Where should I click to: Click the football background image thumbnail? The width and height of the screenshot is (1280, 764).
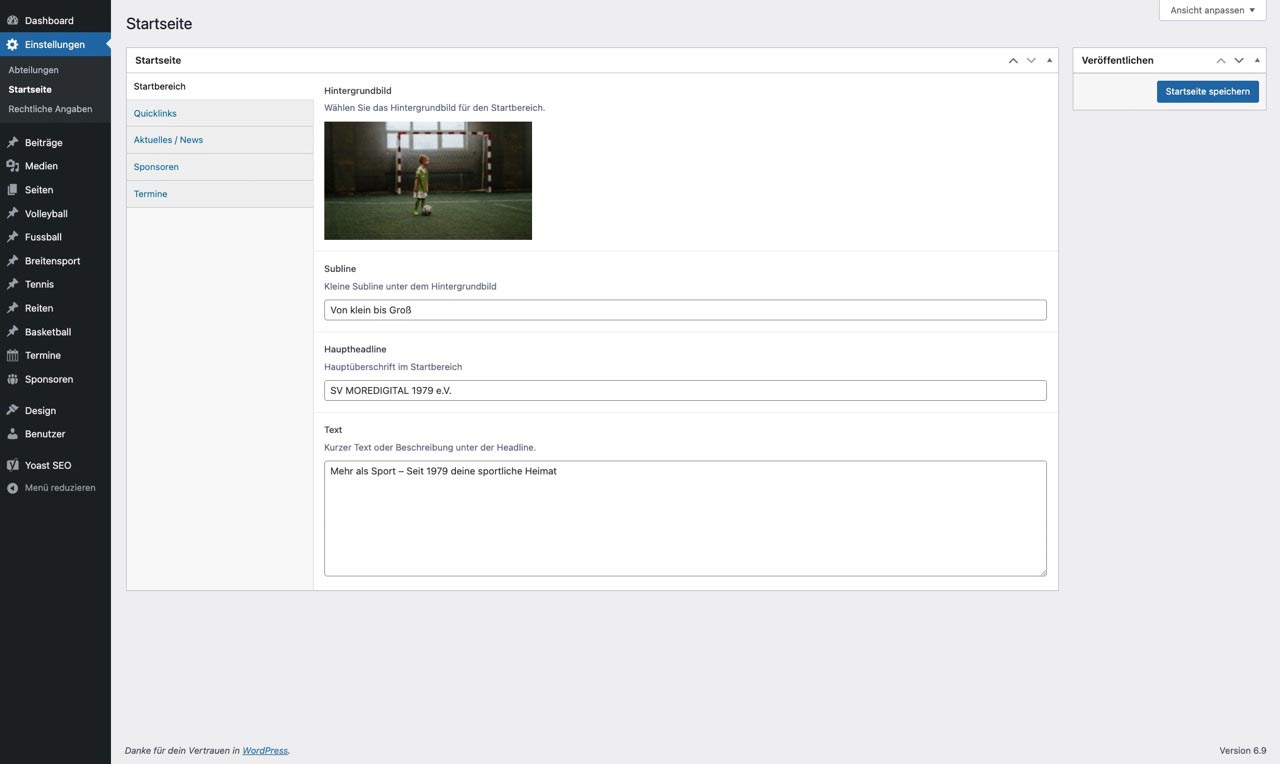[x=428, y=181]
